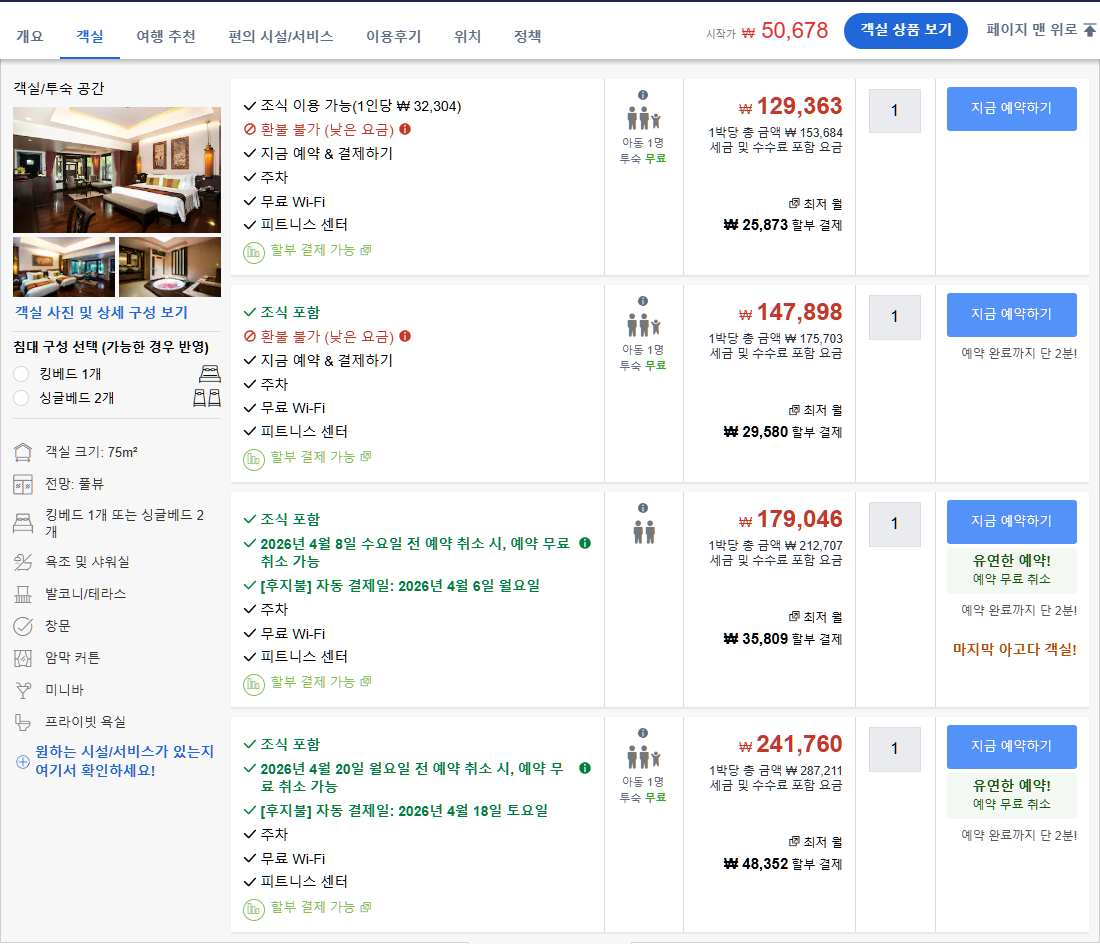The height and width of the screenshot is (944, 1100).
Task: Click guests icon in ₩179,046 offer
Action: click(643, 532)
